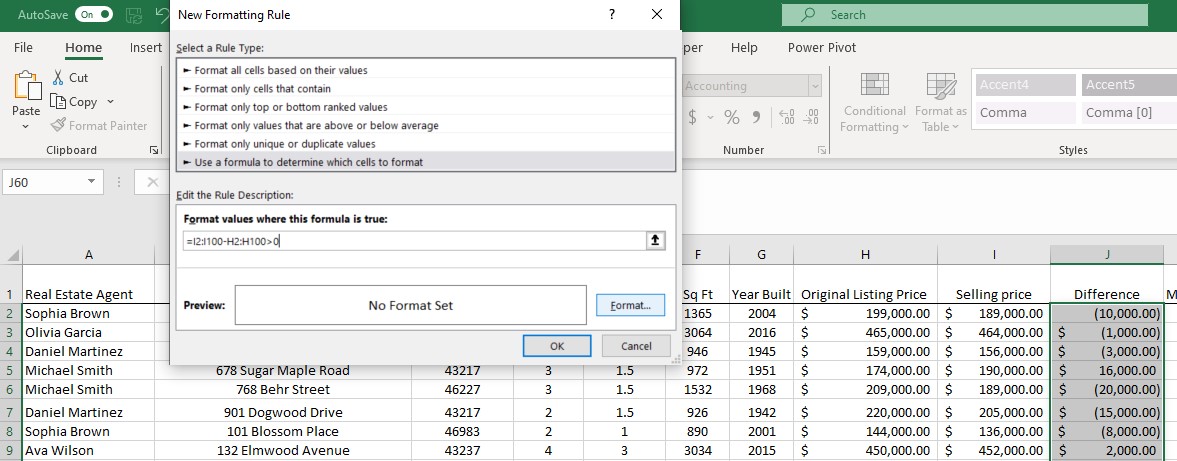This screenshot has width=1177, height=461.
Task: Click the Format... button
Action: (630, 305)
